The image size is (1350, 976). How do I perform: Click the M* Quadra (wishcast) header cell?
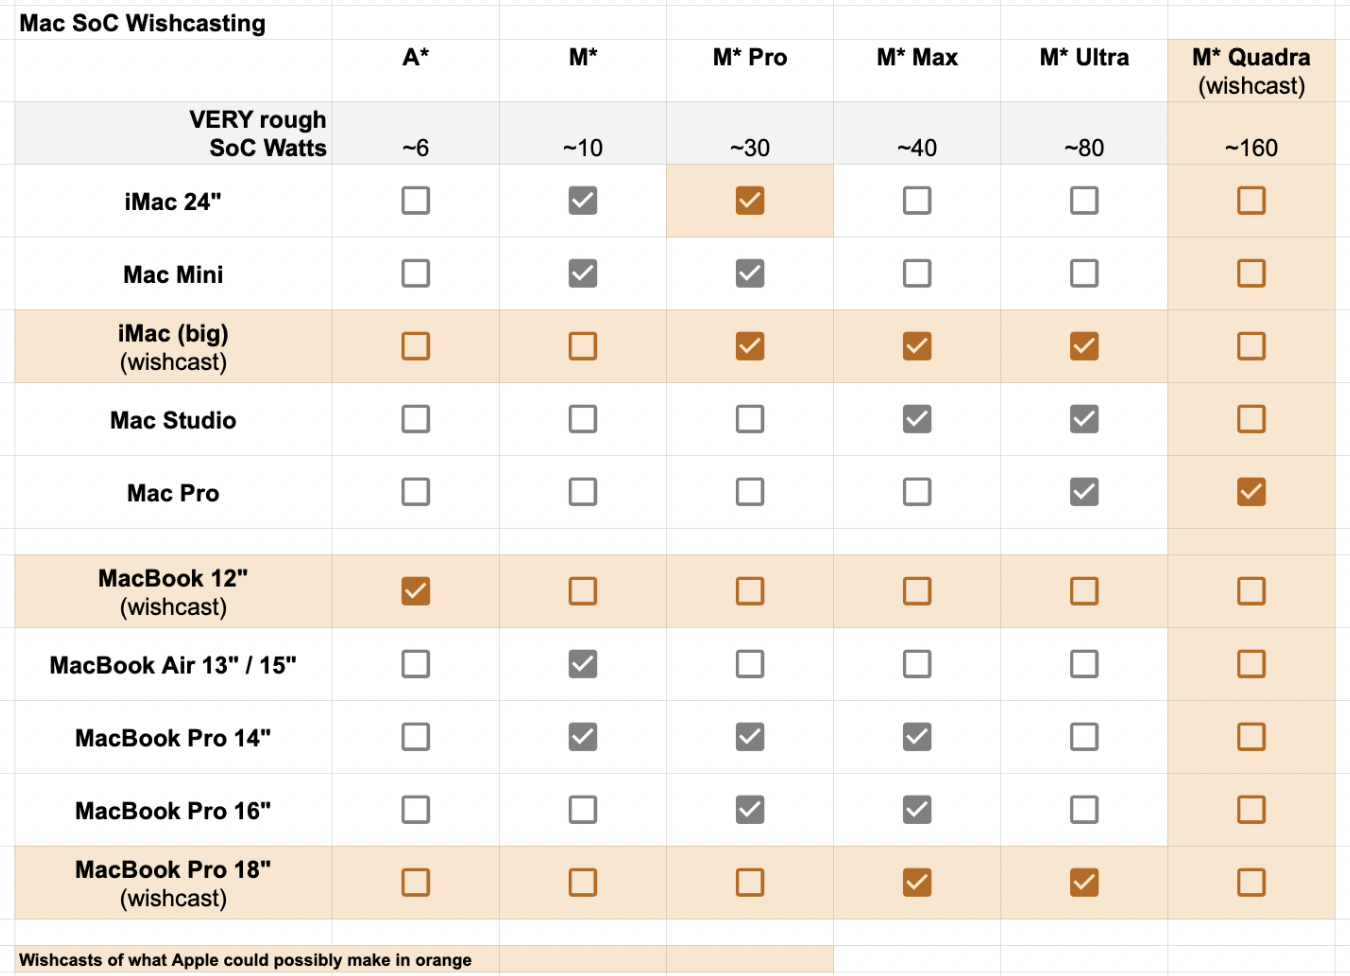1251,71
